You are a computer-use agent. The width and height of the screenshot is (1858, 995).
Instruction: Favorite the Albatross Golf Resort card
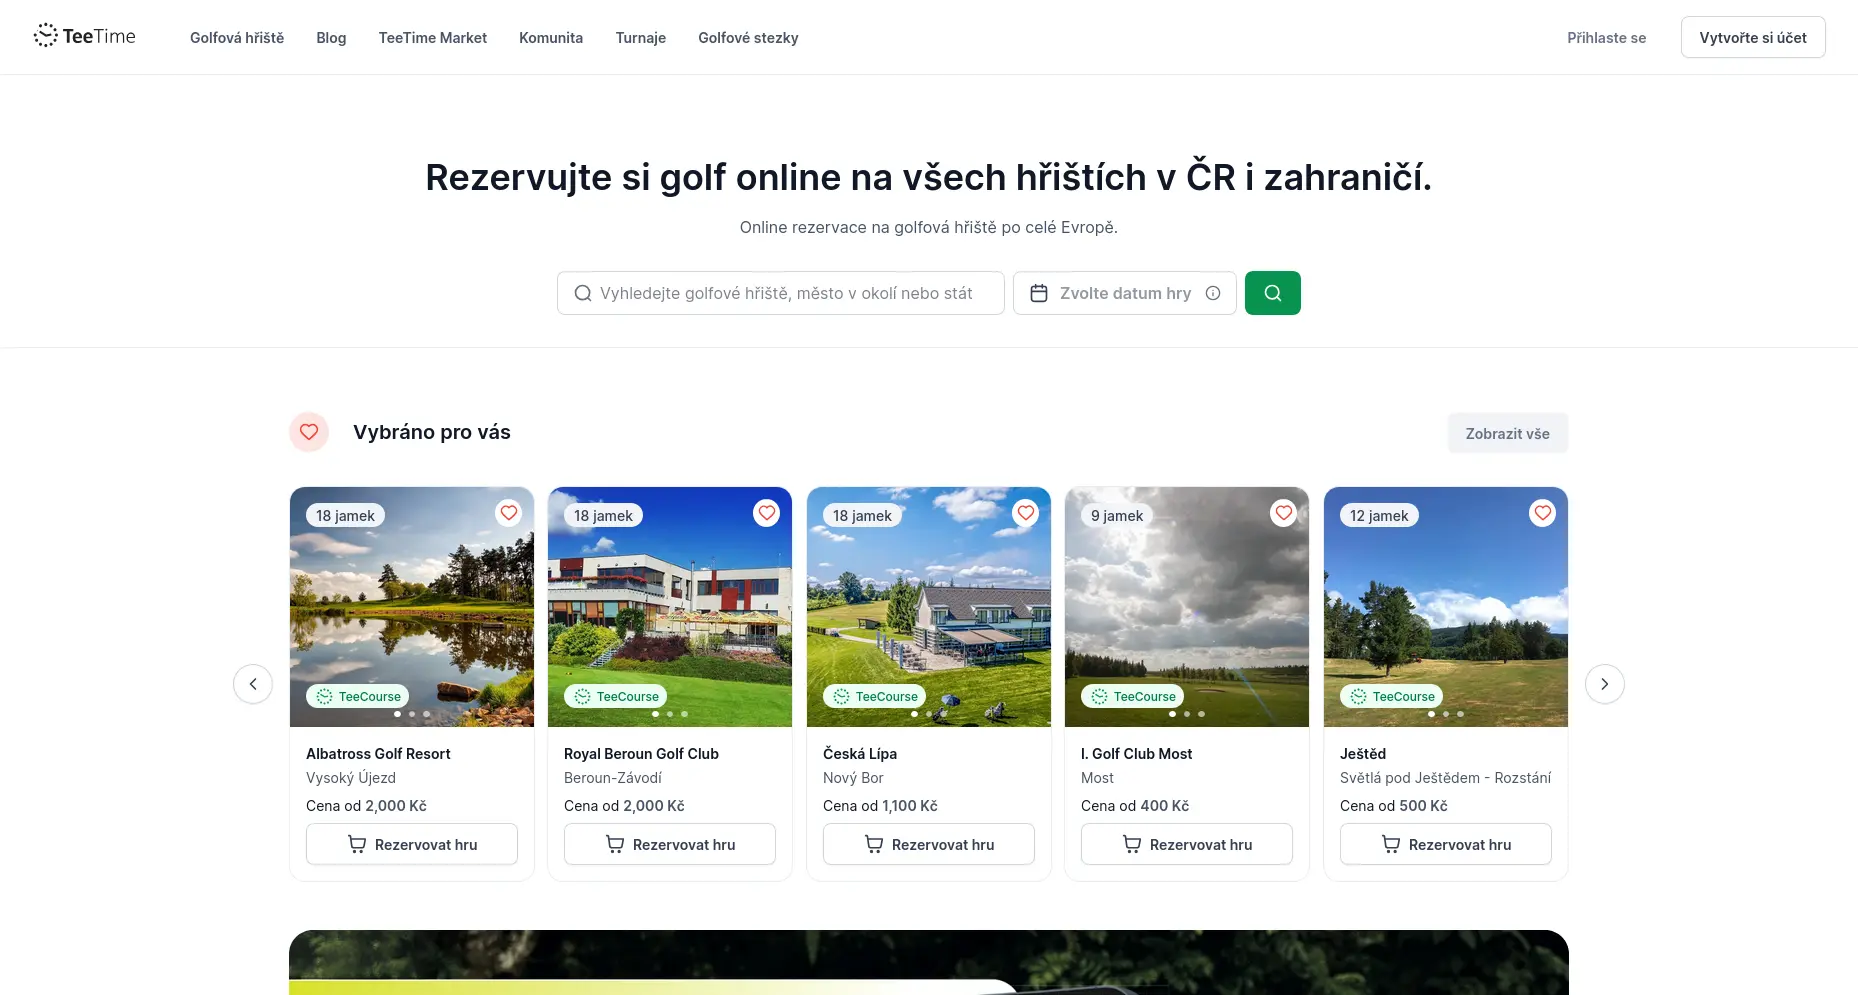tap(508, 512)
